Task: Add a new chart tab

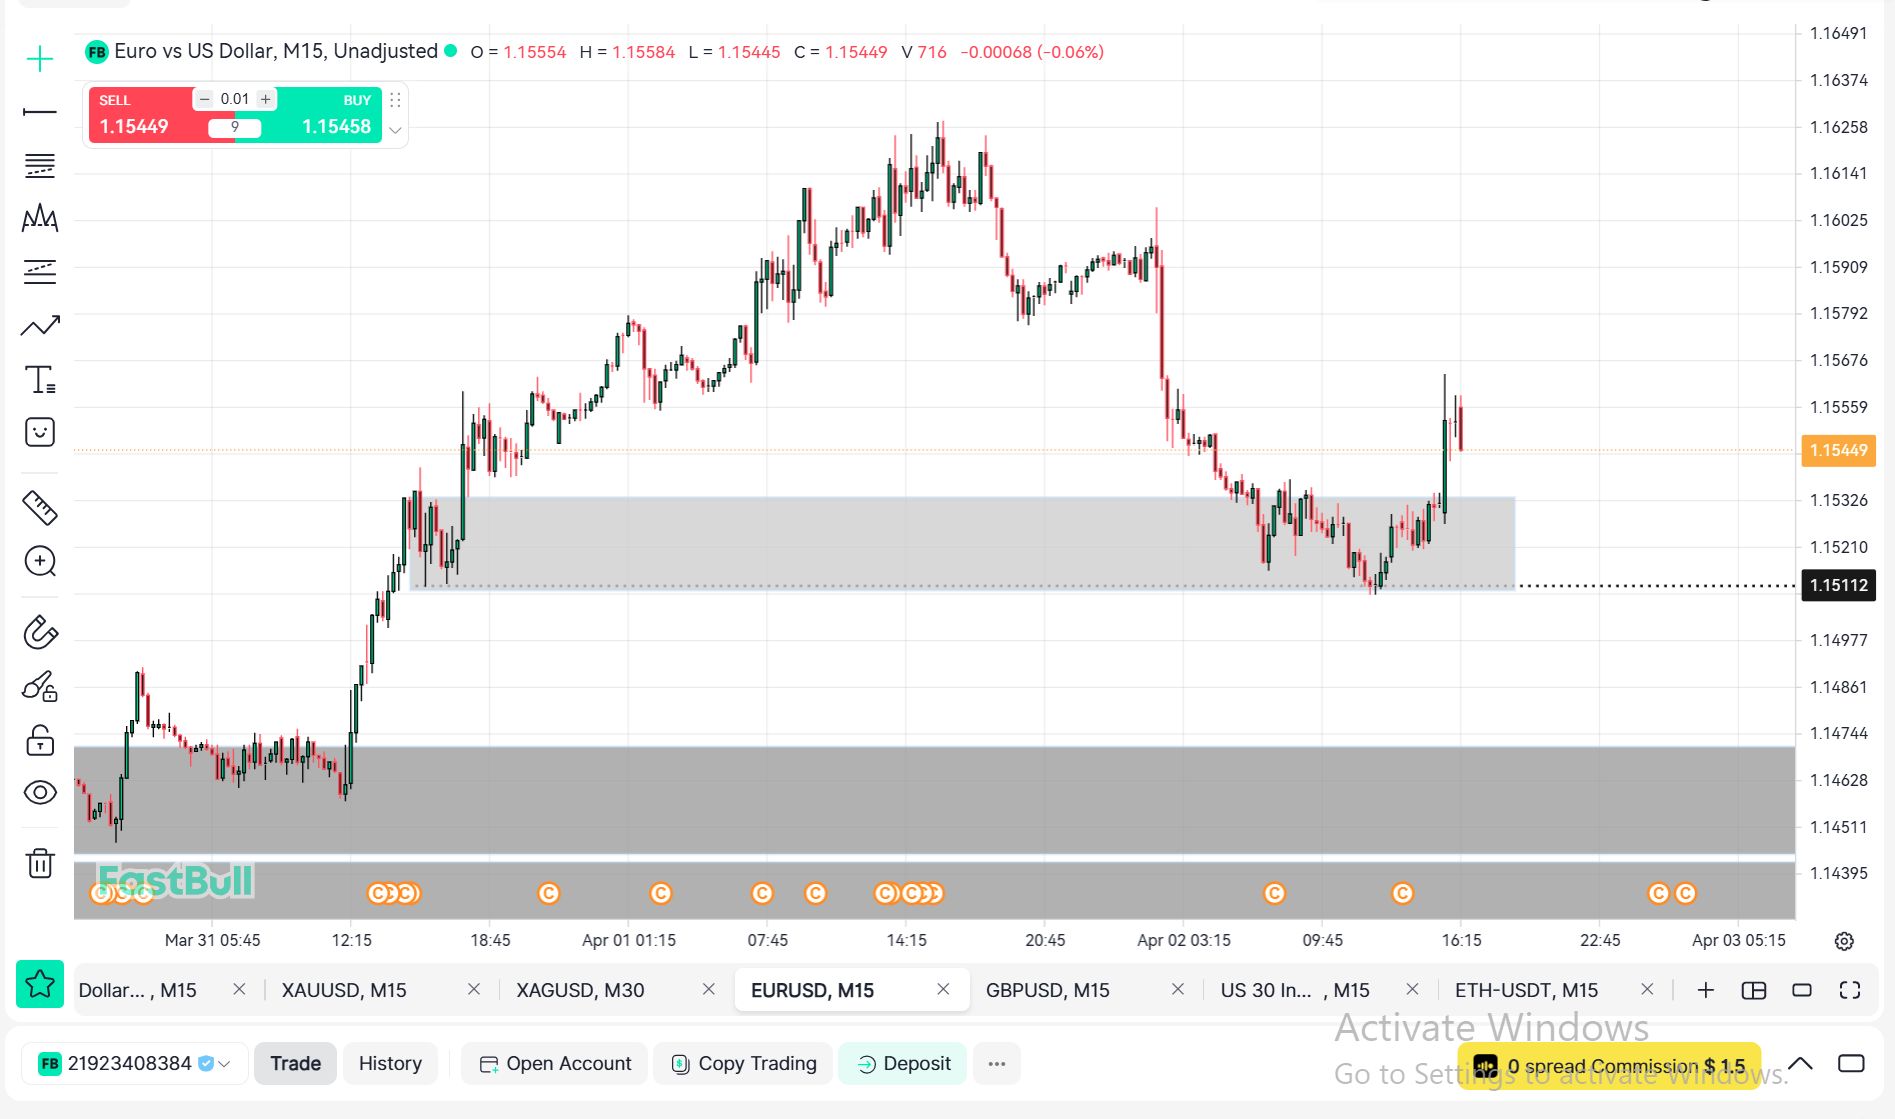Action: pos(1706,990)
